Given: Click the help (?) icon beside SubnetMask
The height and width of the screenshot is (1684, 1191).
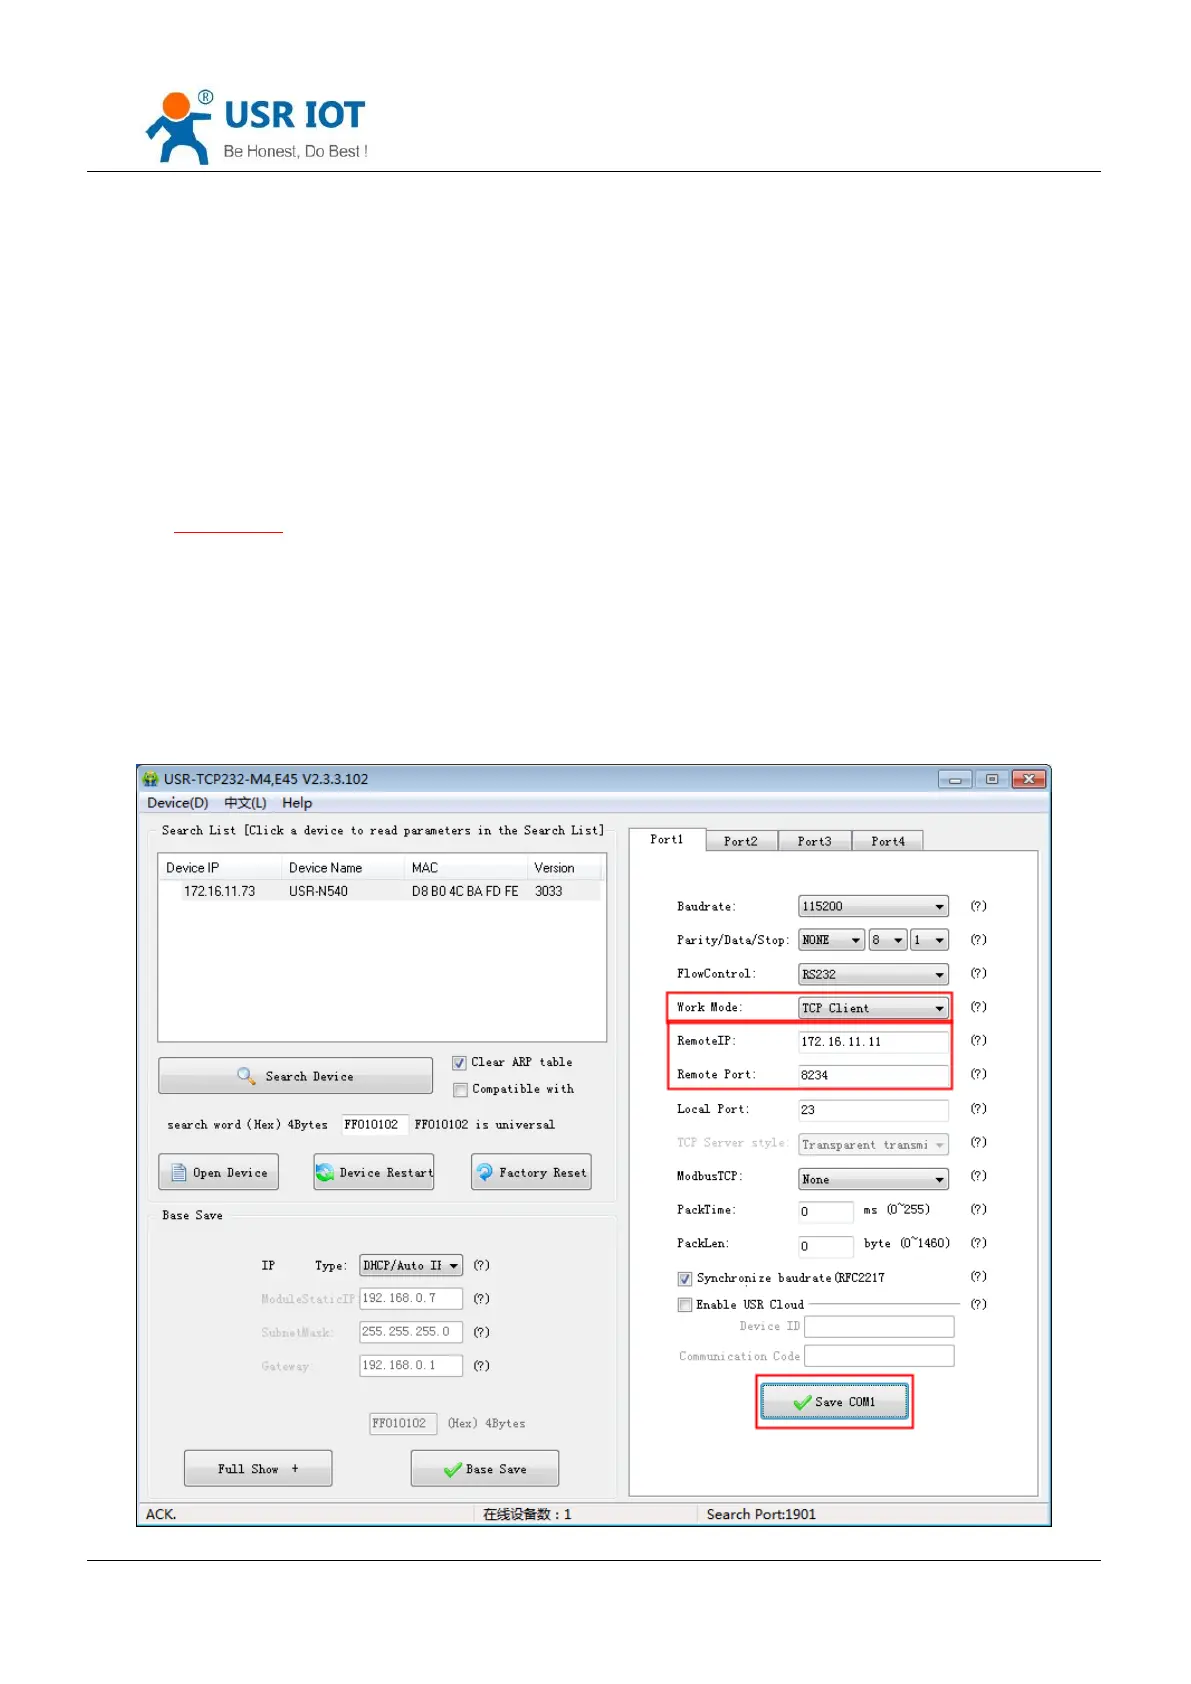Looking at the screenshot, I should coord(481,1332).
